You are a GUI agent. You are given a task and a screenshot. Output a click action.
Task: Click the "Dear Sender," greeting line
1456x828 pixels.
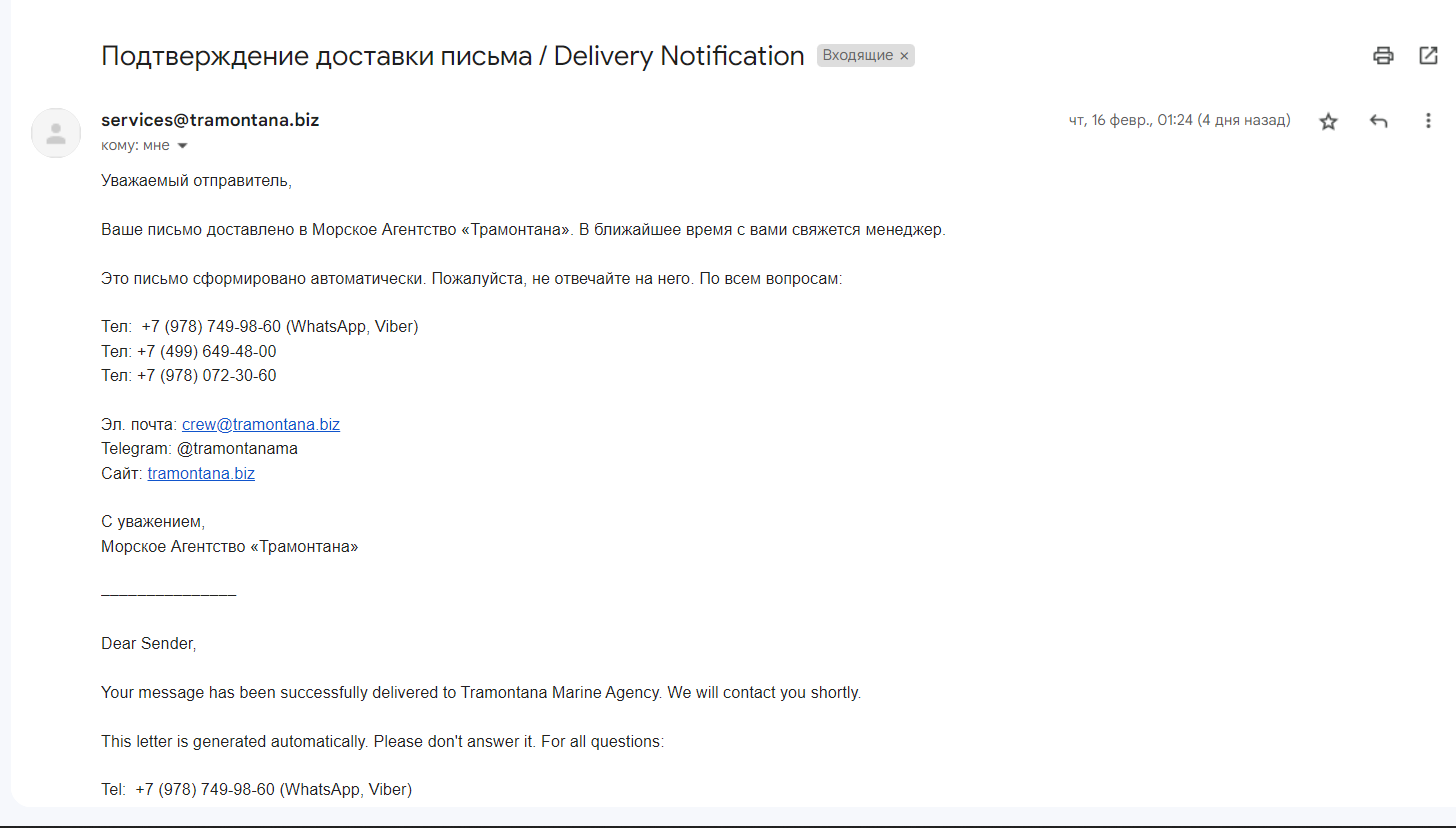[x=149, y=643]
